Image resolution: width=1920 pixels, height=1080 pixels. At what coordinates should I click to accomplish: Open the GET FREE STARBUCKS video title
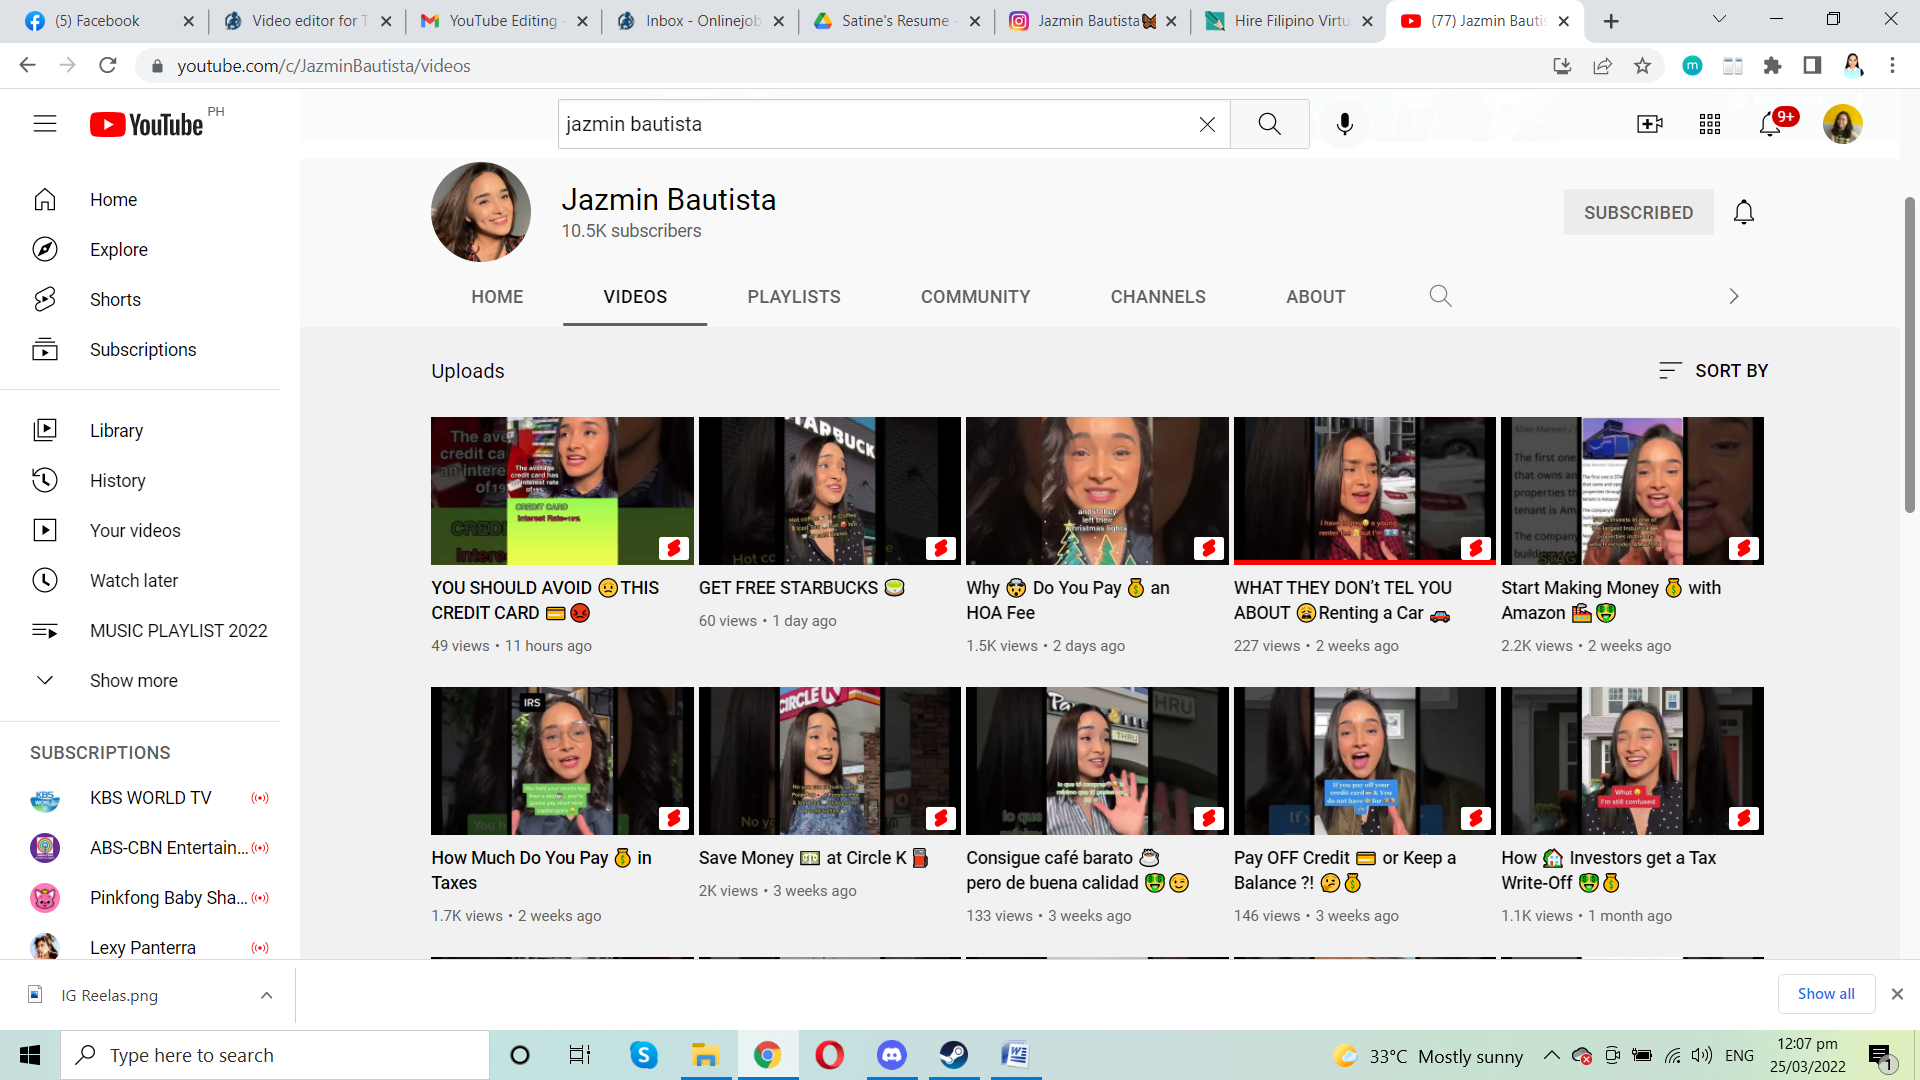(788, 588)
